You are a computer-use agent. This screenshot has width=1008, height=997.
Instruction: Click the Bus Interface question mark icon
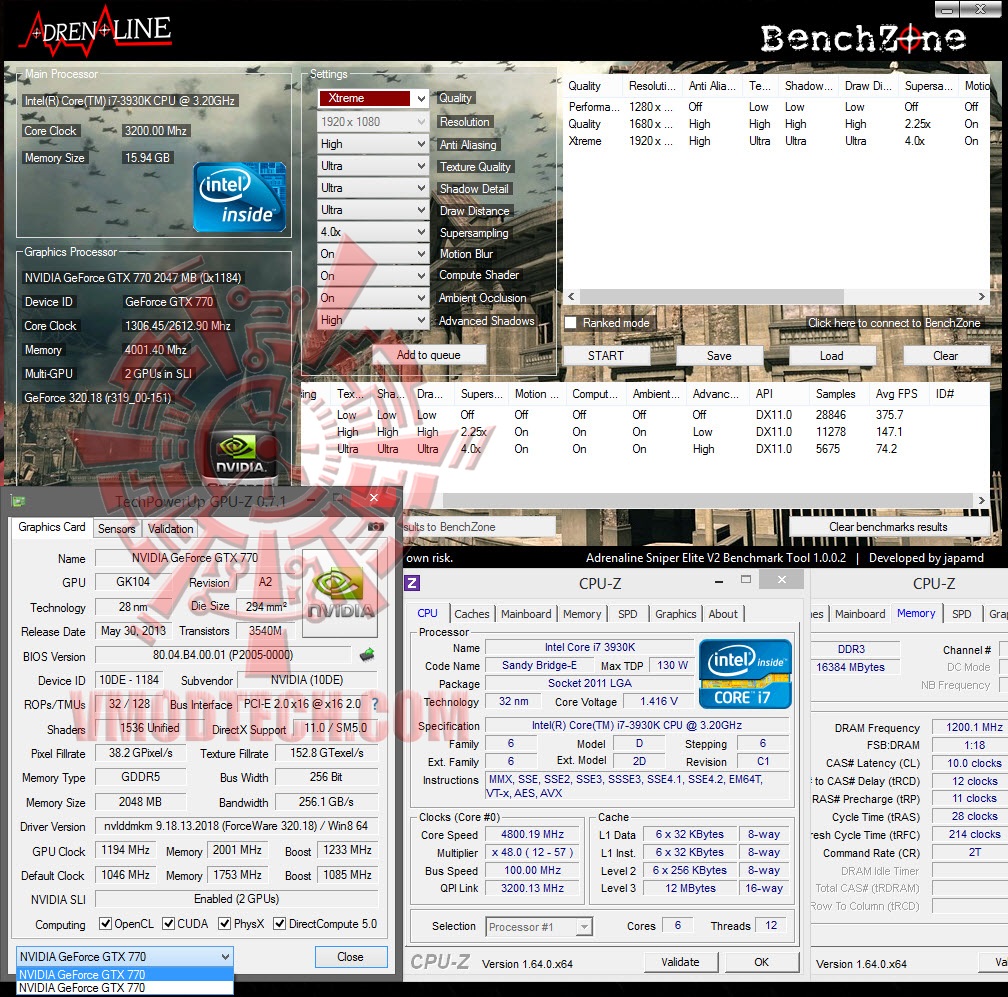[375, 705]
